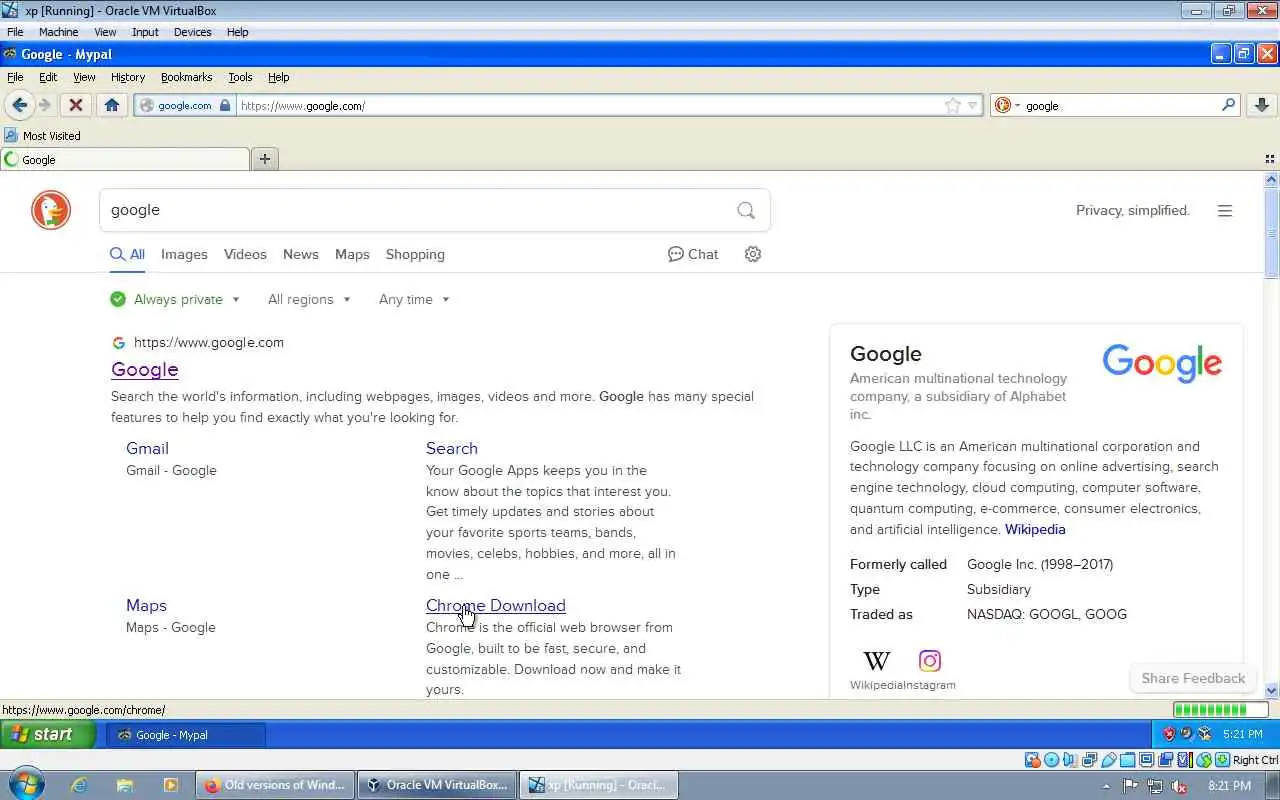Open the Google result title link
1280x800 pixels.
tap(145, 369)
